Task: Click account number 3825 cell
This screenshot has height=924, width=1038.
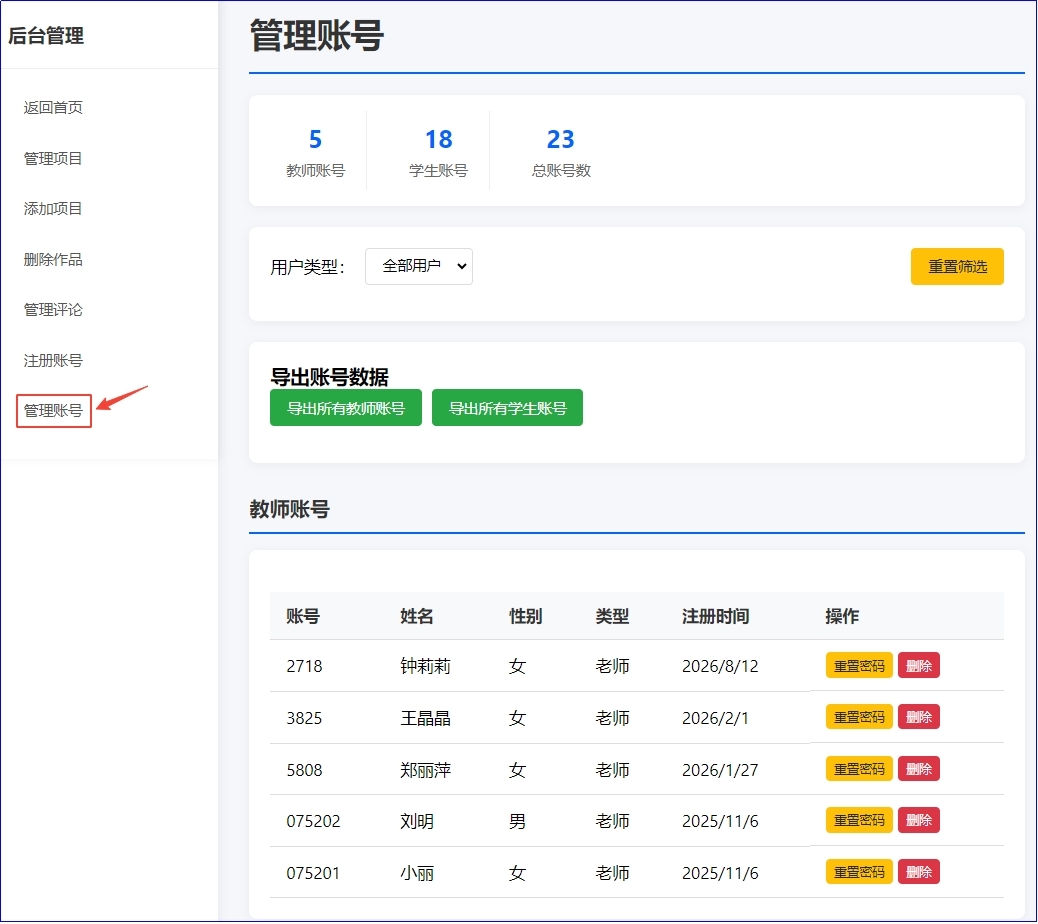Action: [x=305, y=718]
